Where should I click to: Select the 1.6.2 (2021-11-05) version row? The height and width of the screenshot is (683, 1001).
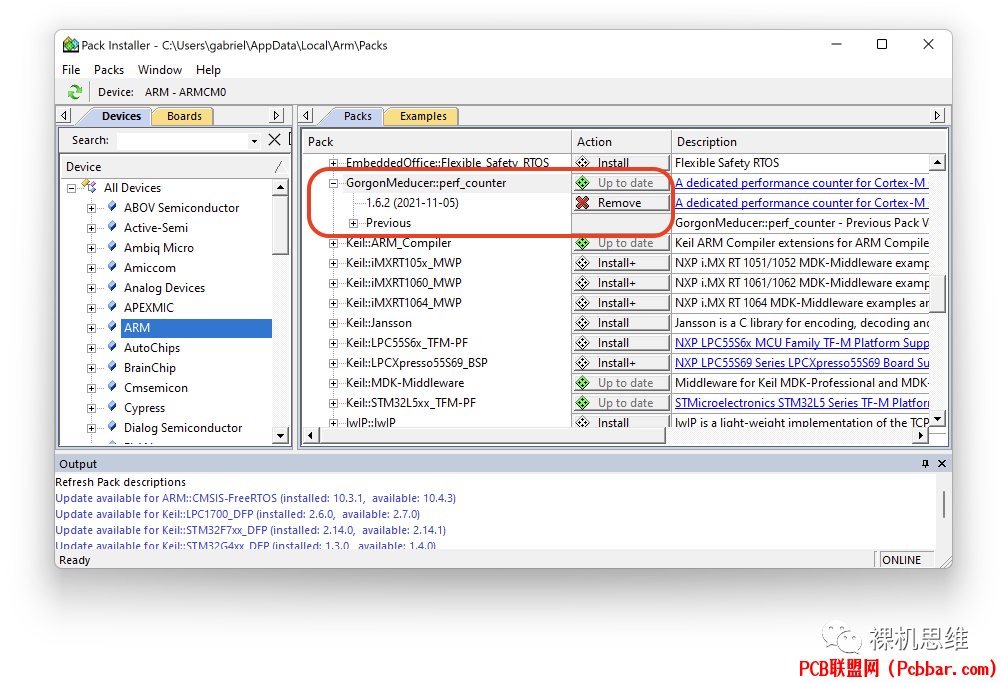pyautogui.click(x=412, y=203)
